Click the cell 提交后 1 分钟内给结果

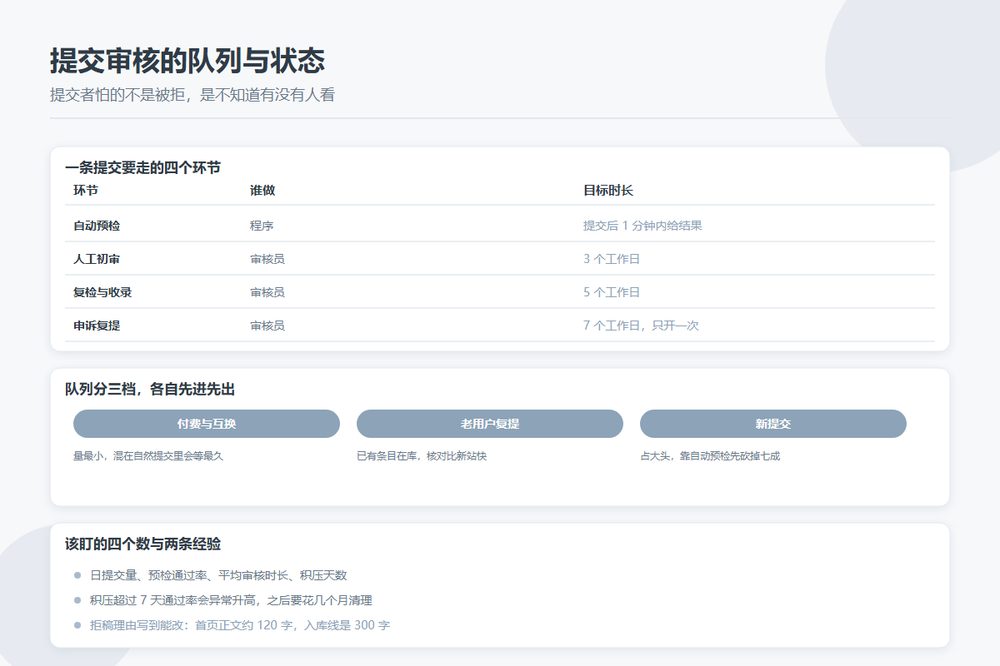(x=642, y=225)
